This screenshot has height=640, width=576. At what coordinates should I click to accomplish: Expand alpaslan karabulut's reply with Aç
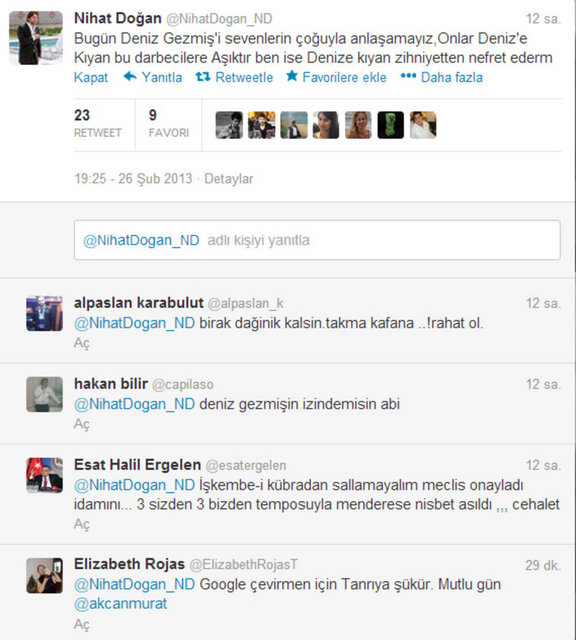coord(82,343)
